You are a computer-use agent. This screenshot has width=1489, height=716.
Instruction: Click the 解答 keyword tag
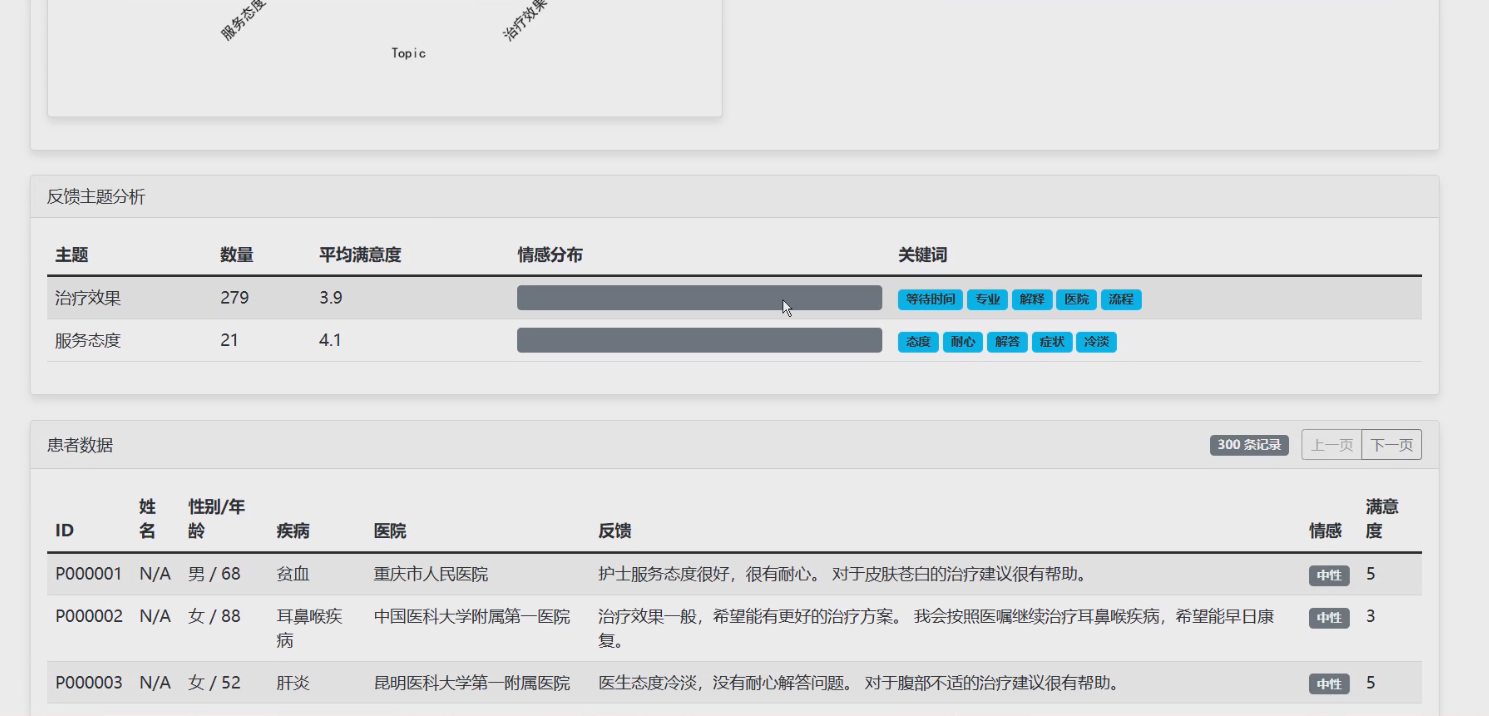coord(1007,342)
